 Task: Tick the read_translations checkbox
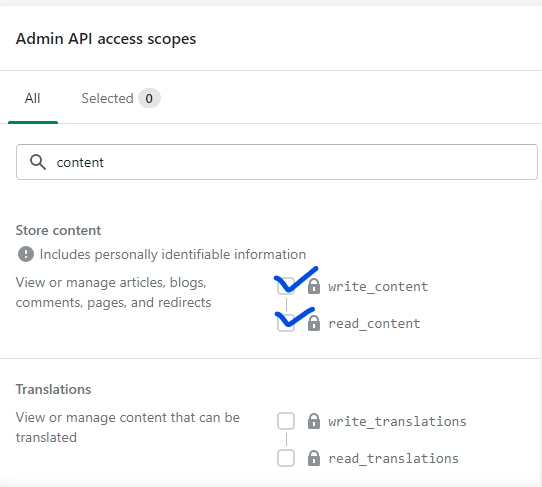point(286,458)
